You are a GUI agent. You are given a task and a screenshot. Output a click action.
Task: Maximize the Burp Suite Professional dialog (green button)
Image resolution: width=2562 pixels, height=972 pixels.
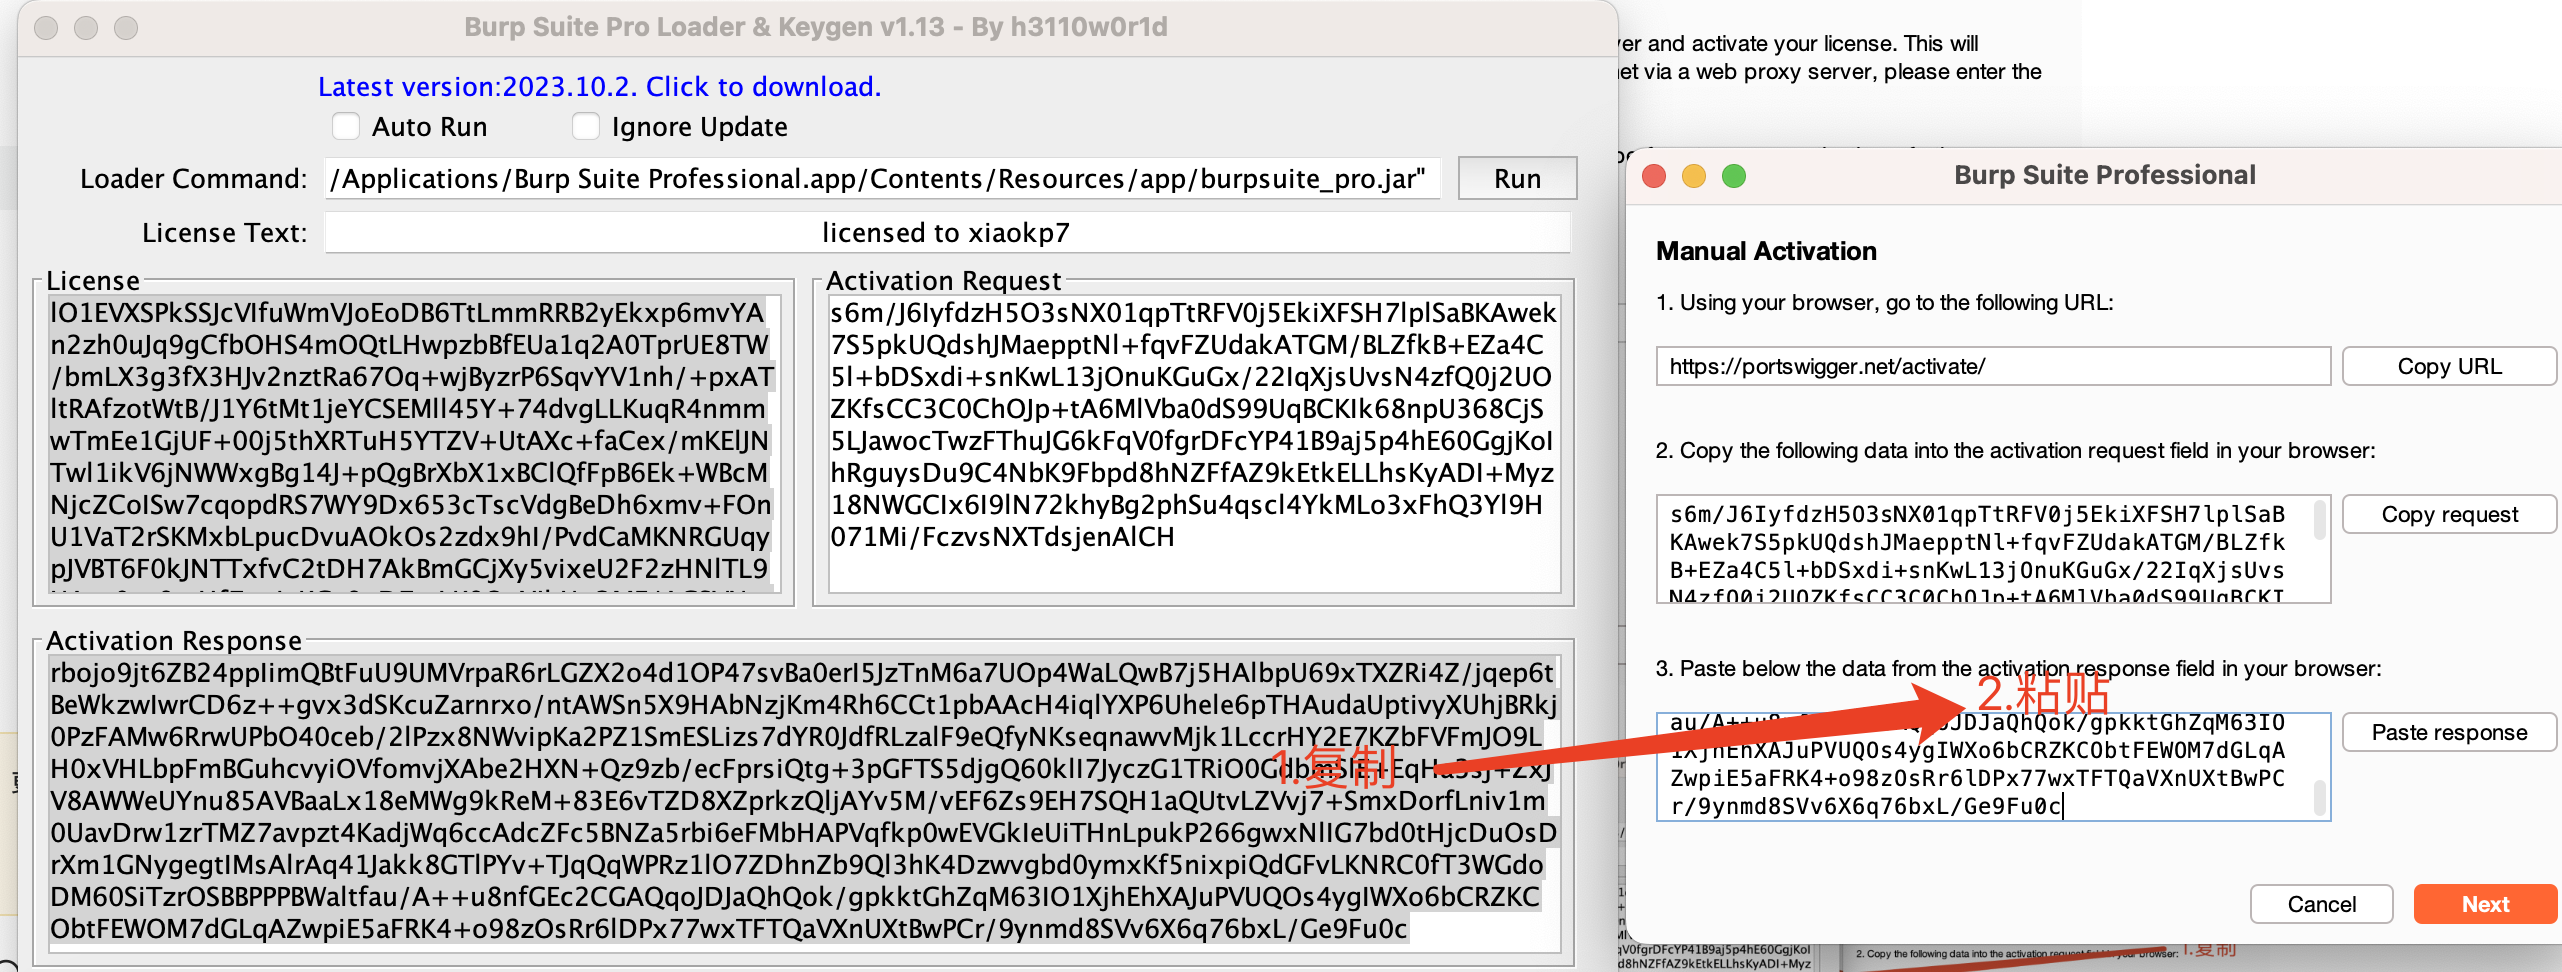pyautogui.click(x=1734, y=177)
